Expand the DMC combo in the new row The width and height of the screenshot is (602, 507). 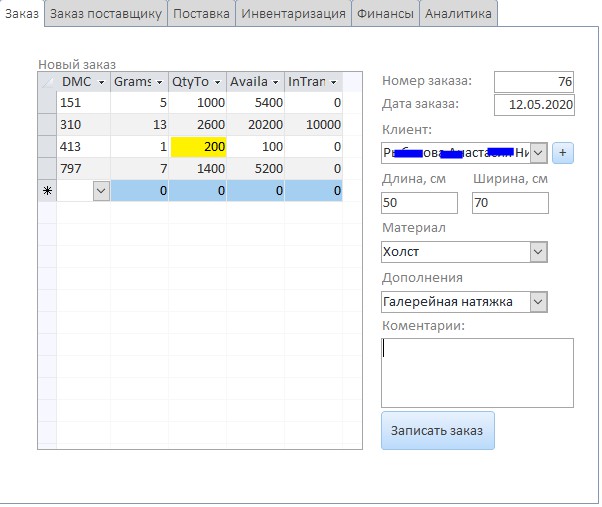[x=101, y=191]
